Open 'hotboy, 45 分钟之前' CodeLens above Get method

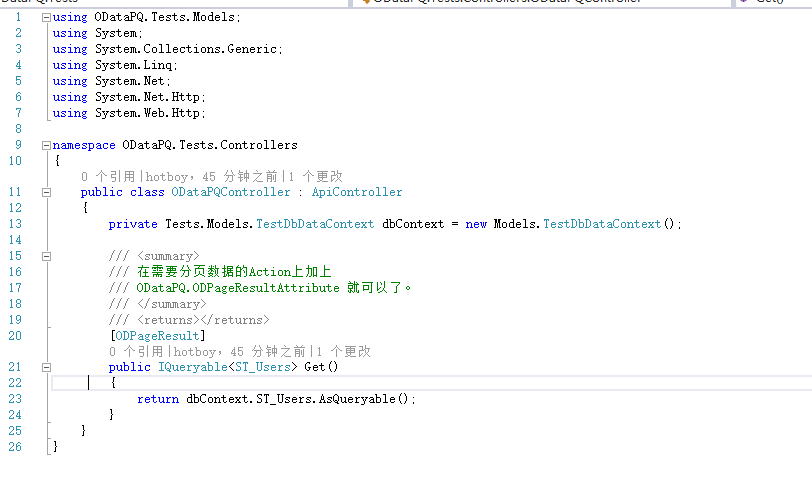(x=239, y=352)
